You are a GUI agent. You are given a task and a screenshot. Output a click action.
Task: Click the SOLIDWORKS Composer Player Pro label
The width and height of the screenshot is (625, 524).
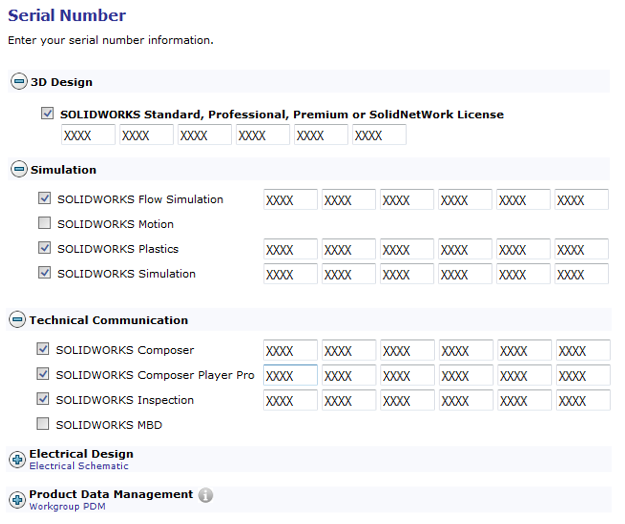pyautogui.click(x=155, y=375)
